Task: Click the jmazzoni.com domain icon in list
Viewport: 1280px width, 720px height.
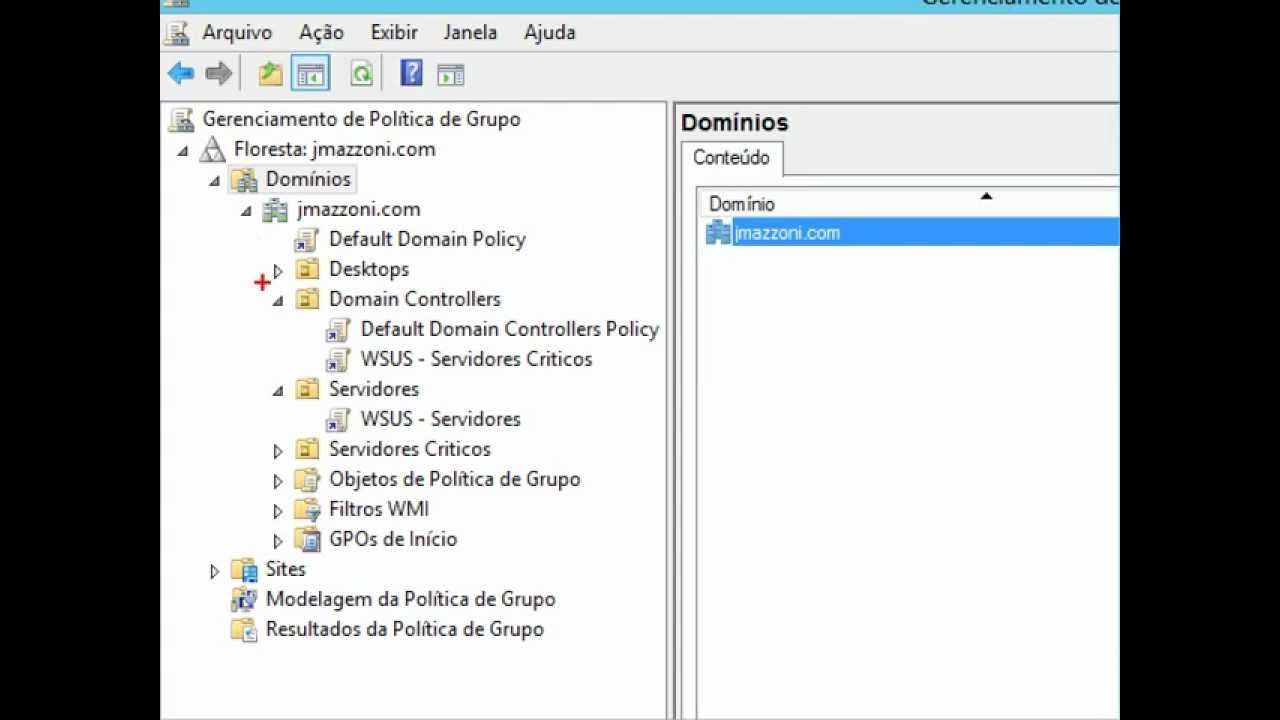Action: pos(718,232)
